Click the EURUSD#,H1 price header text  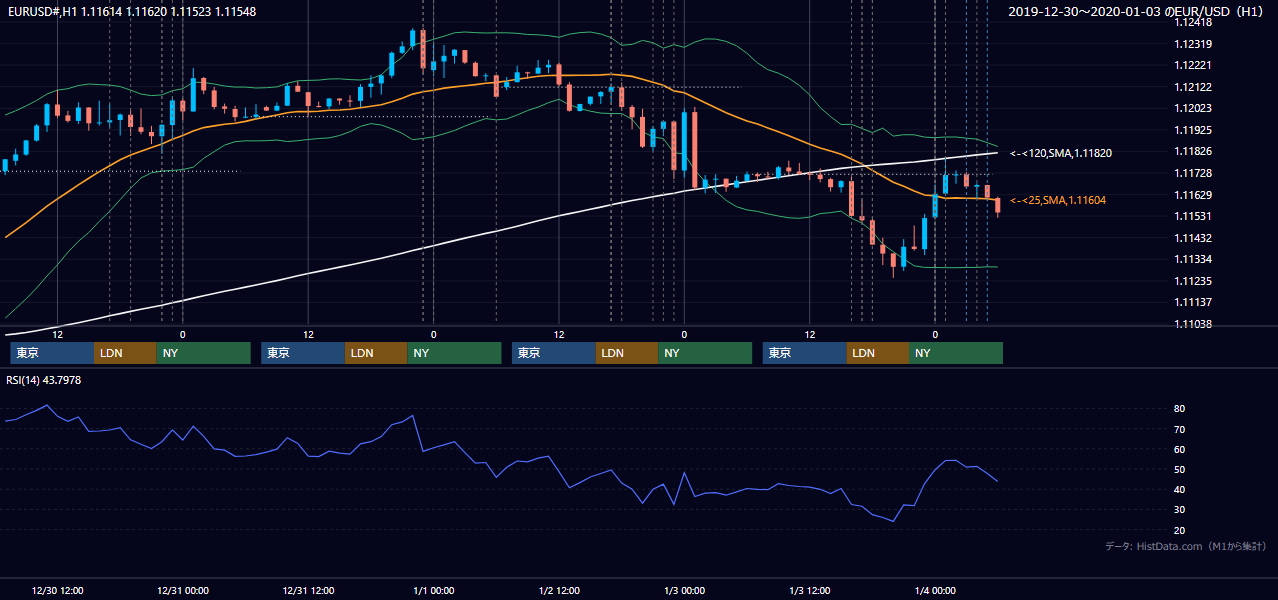click(130, 11)
